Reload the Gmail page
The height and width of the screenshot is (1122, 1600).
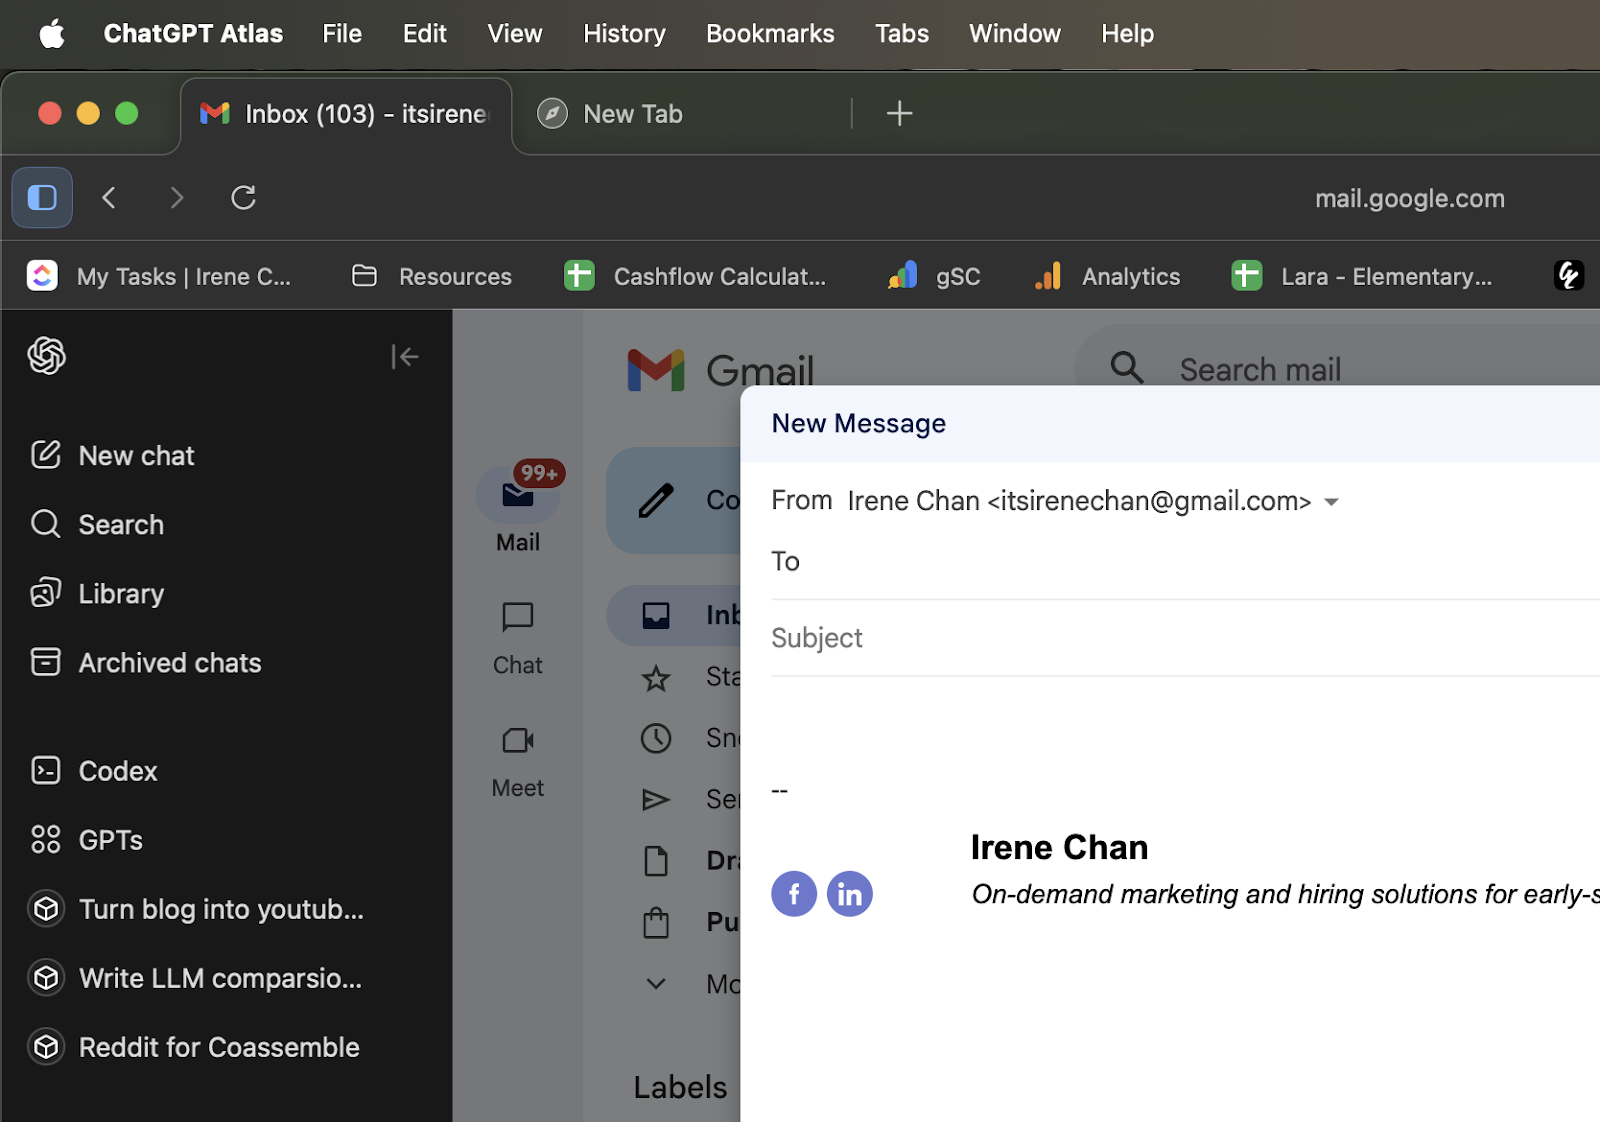pos(244,197)
